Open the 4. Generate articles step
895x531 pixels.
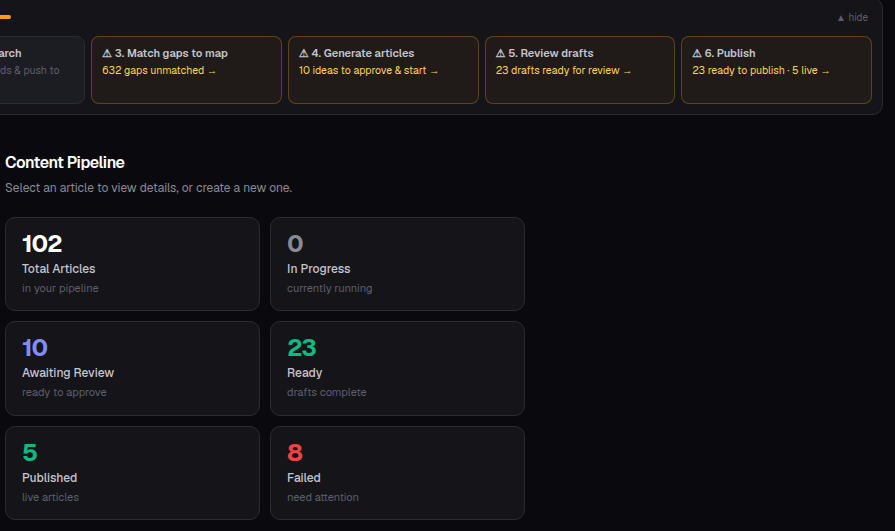click(x=383, y=70)
